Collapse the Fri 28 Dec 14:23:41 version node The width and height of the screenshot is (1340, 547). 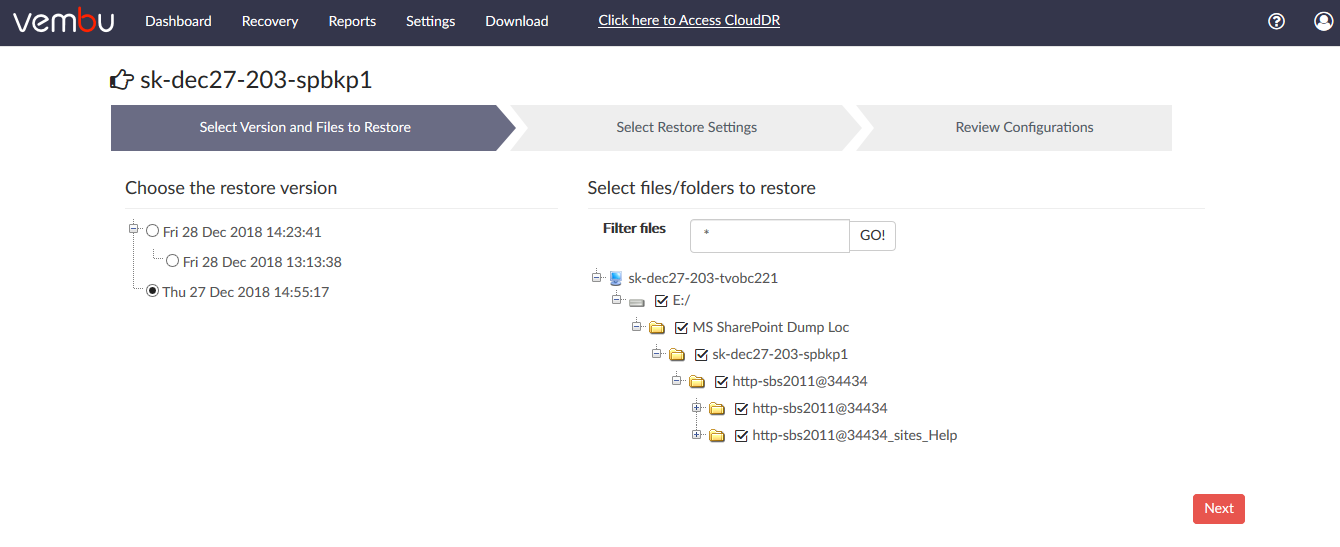(134, 229)
